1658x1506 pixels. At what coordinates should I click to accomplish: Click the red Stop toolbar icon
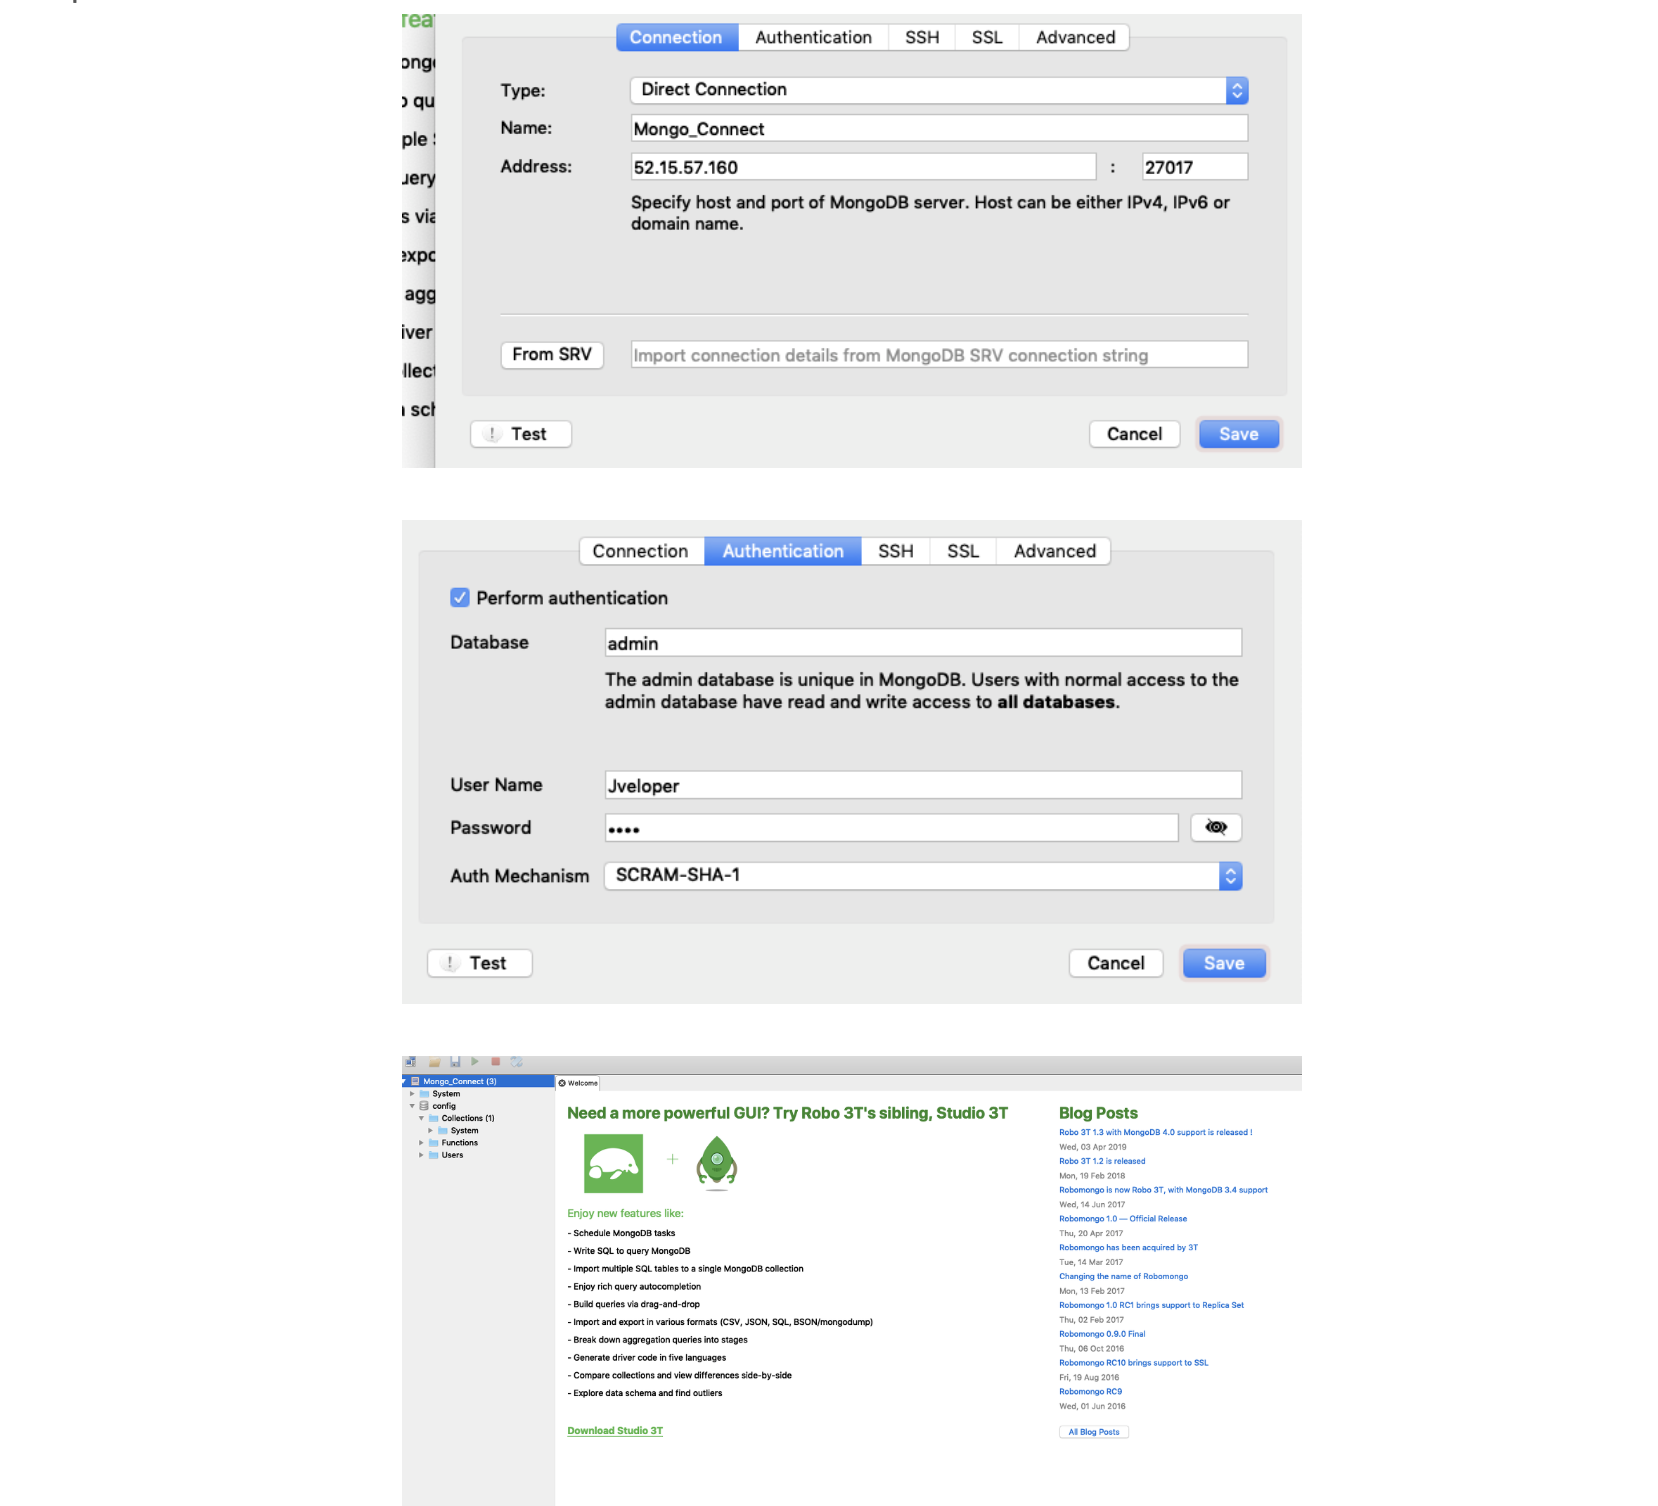495,1062
